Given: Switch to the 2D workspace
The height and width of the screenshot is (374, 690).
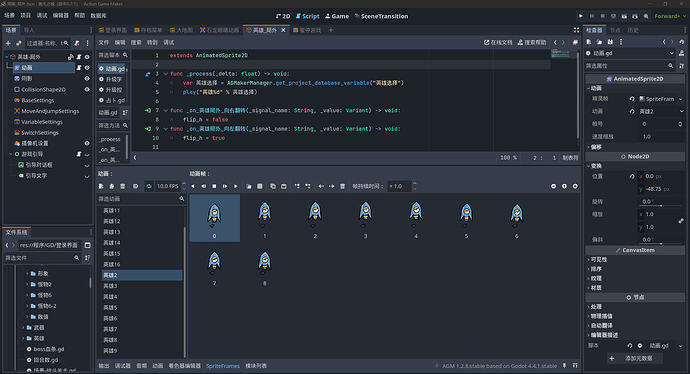Looking at the screenshot, I should [283, 16].
